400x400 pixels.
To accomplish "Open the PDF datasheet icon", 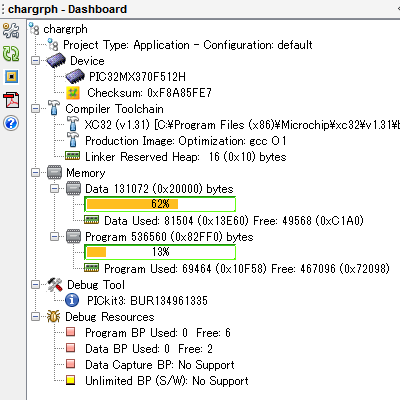I will pos(11,100).
